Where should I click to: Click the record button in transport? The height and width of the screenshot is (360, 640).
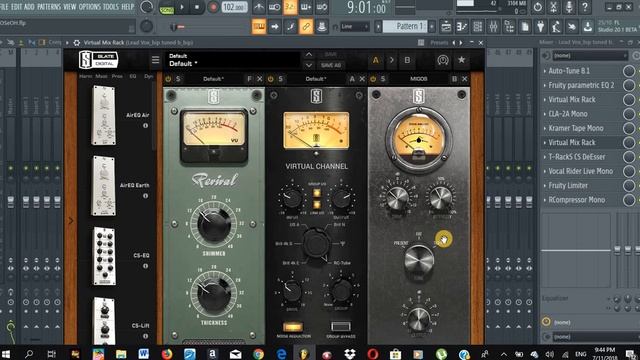[x=213, y=7]
